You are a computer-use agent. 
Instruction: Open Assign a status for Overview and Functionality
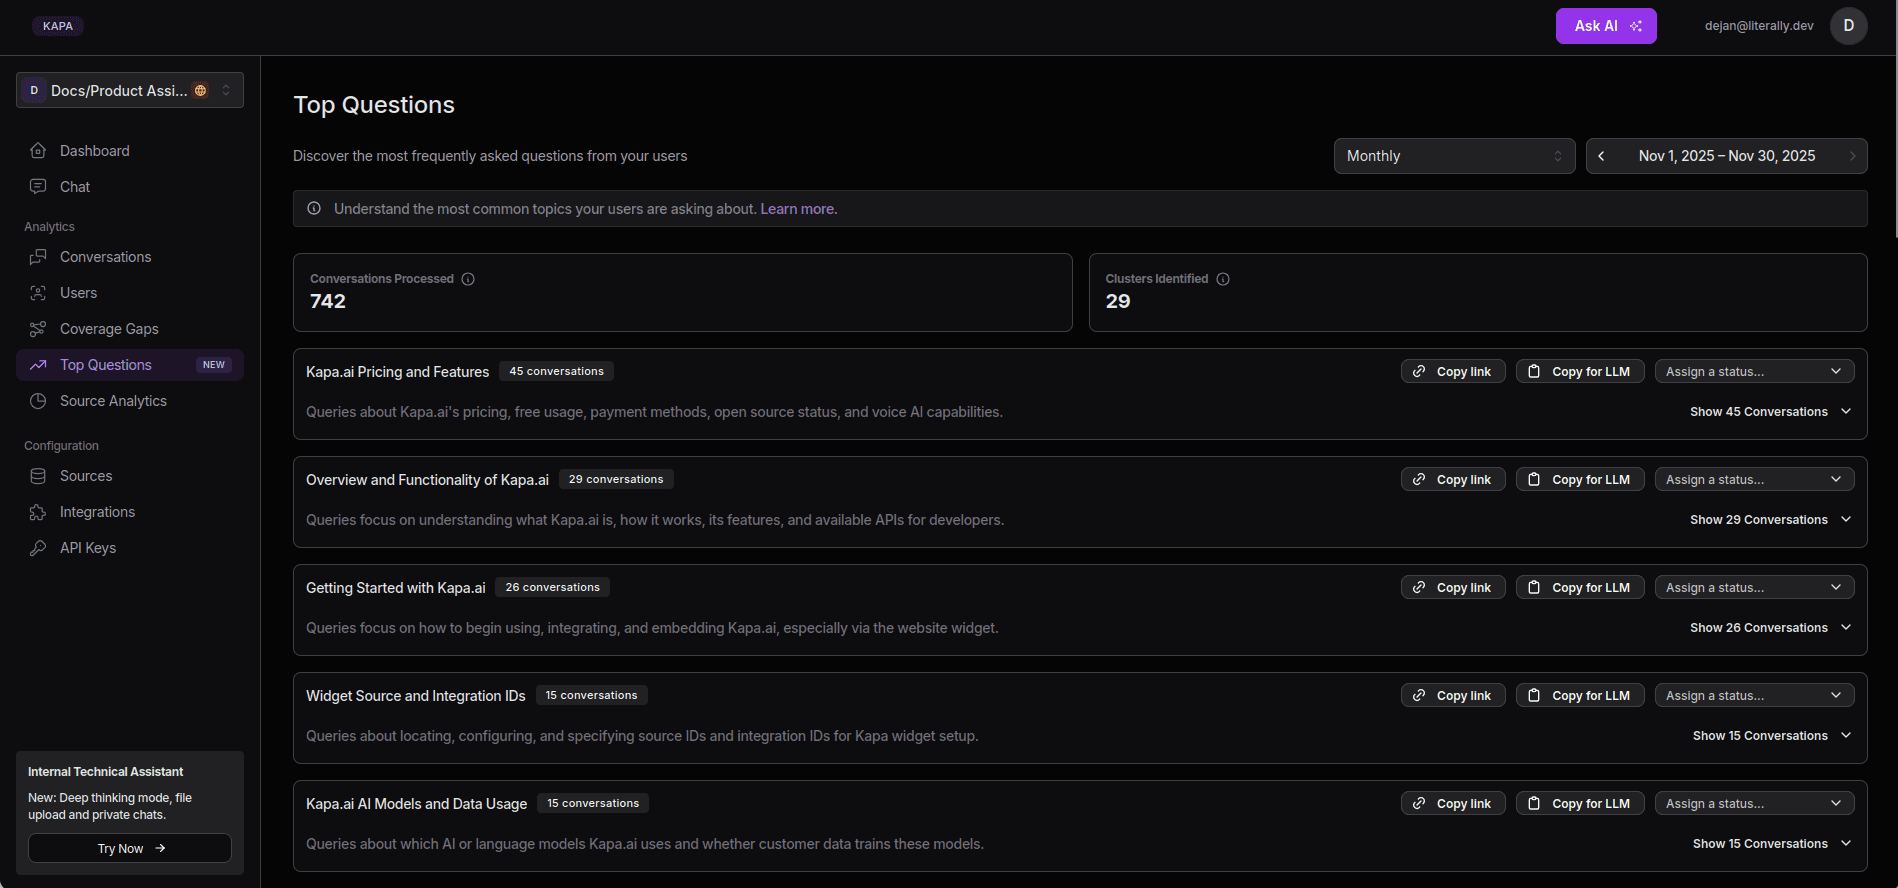[1754, 479]
